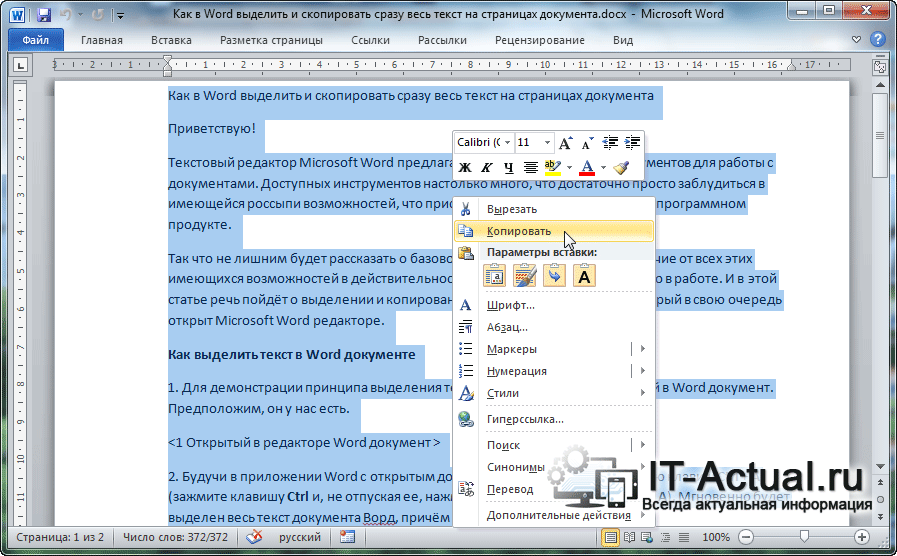Screen dimensions: 897x556
Task: Expand Стили submenu
Action: click(x=554, y=393)
